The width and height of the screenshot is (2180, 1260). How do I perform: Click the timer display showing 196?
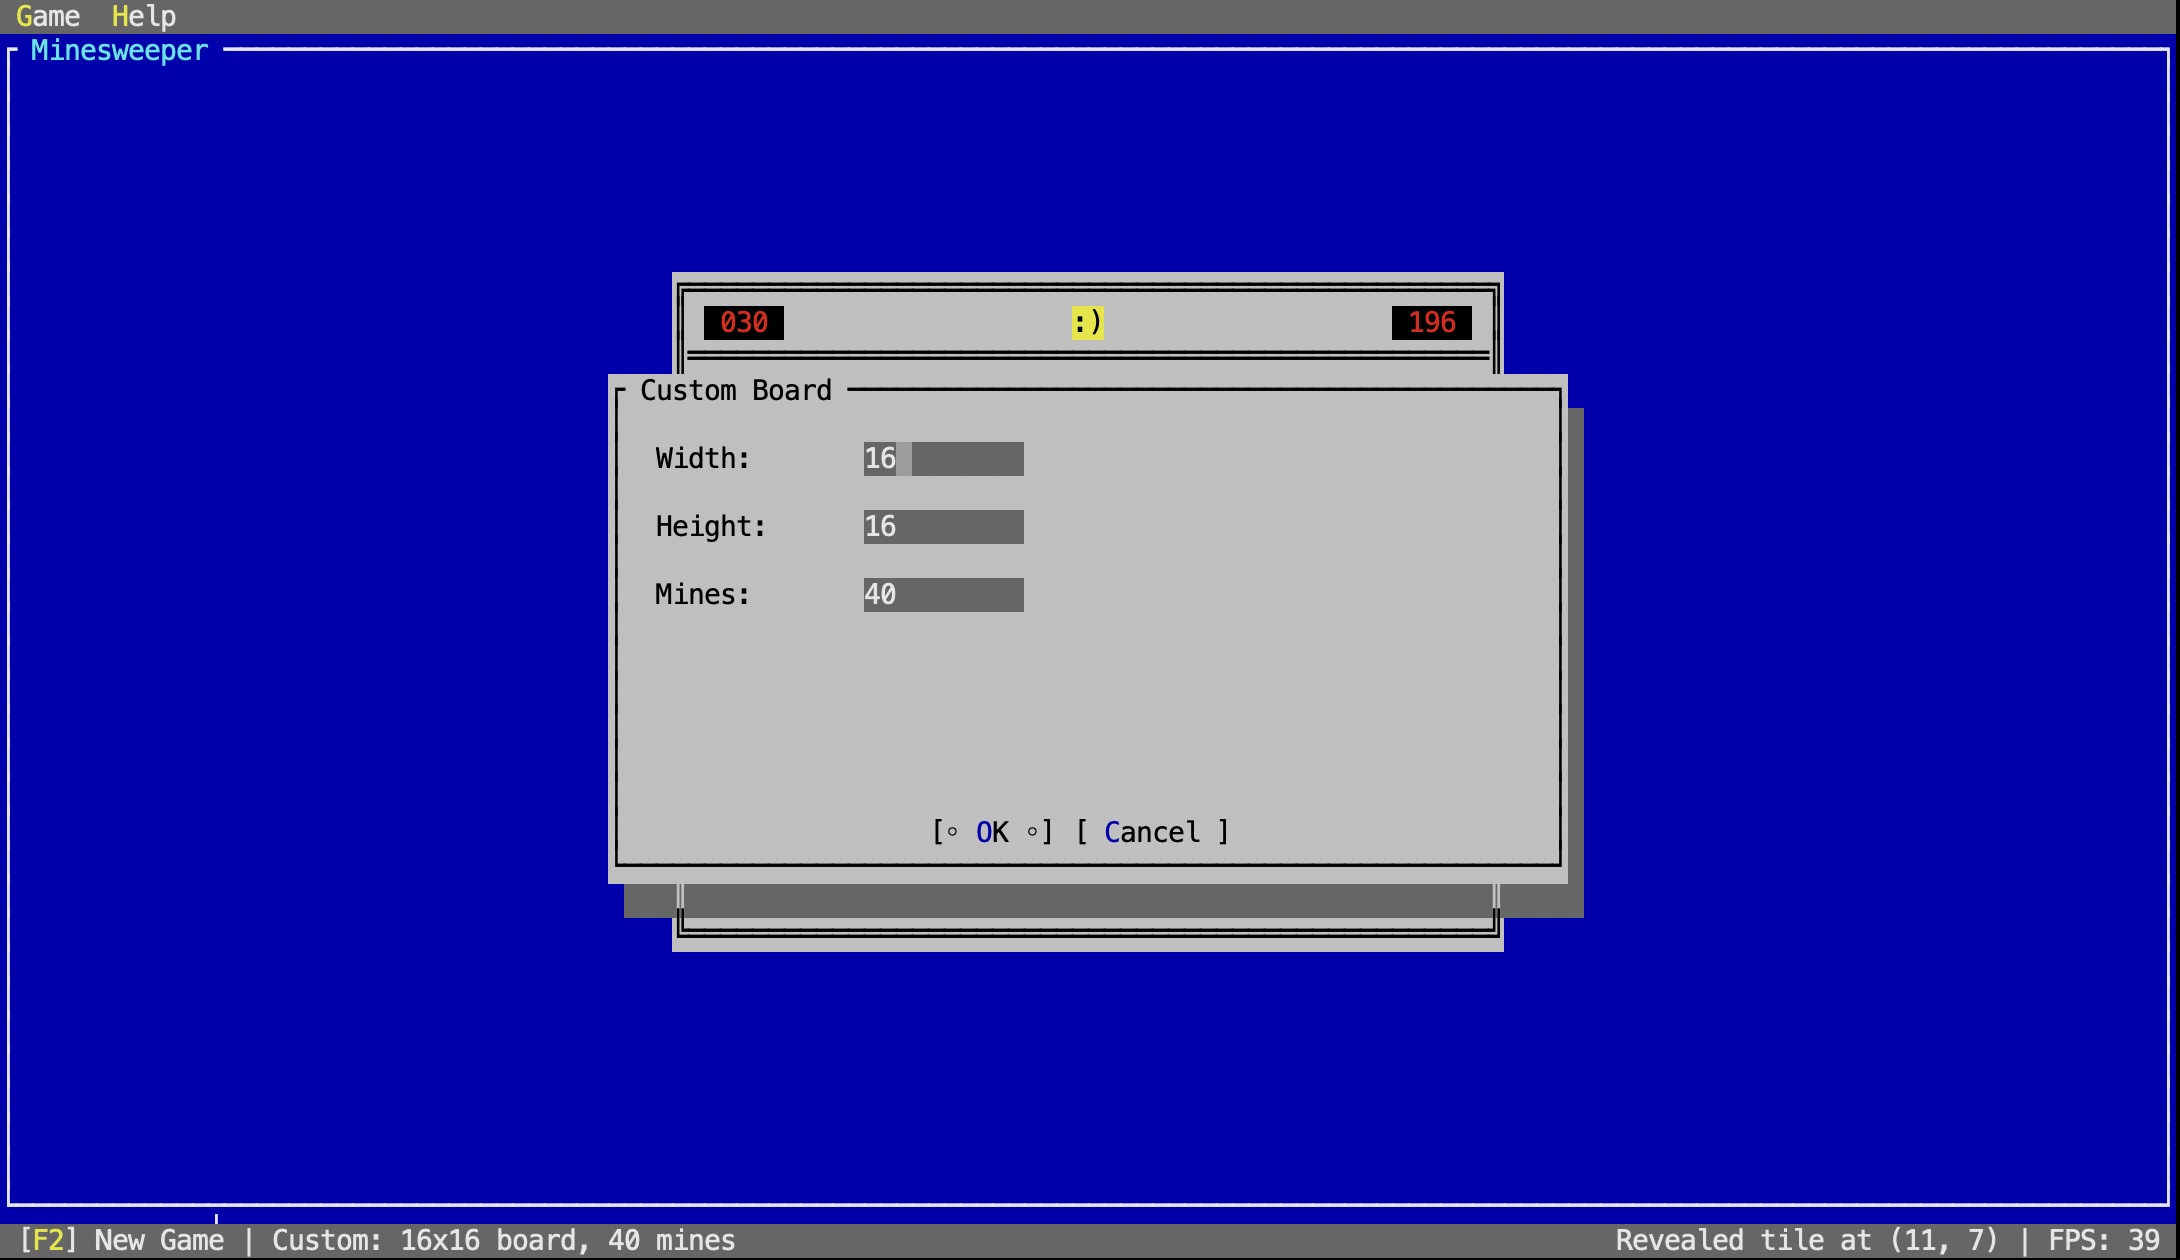point(1431,322)
